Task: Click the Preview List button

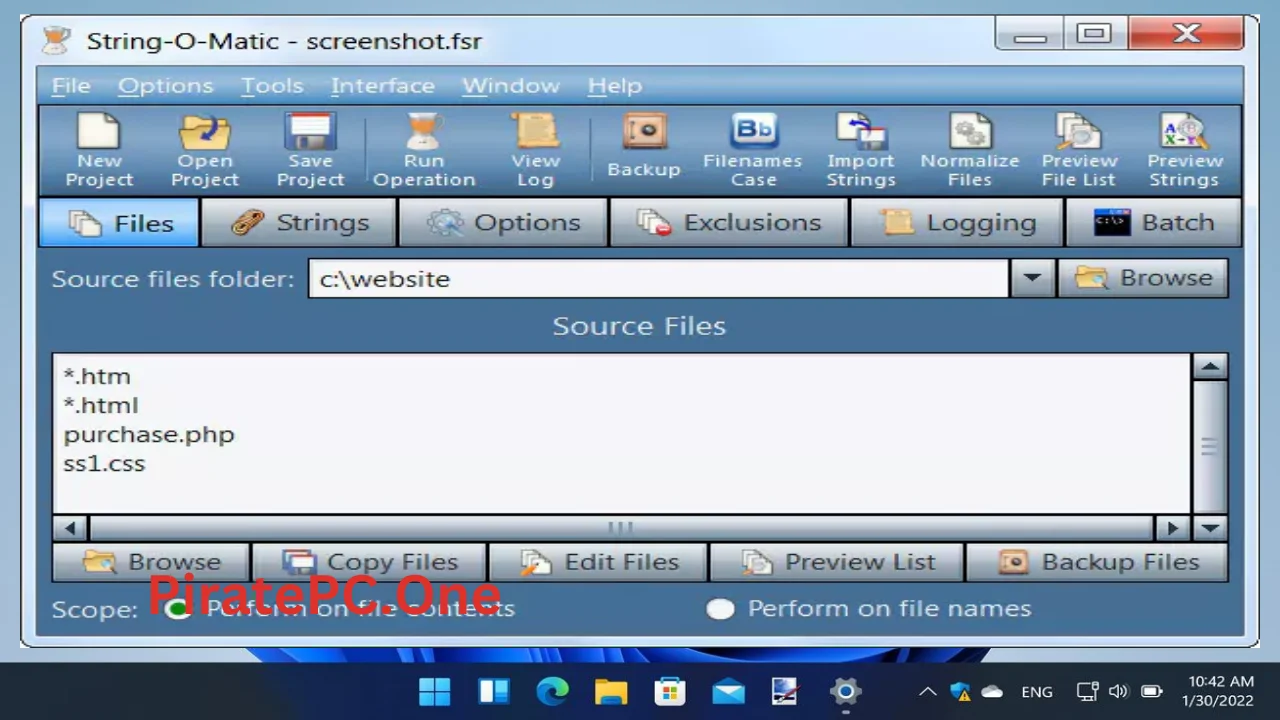Action: click(x=836, y=562)
